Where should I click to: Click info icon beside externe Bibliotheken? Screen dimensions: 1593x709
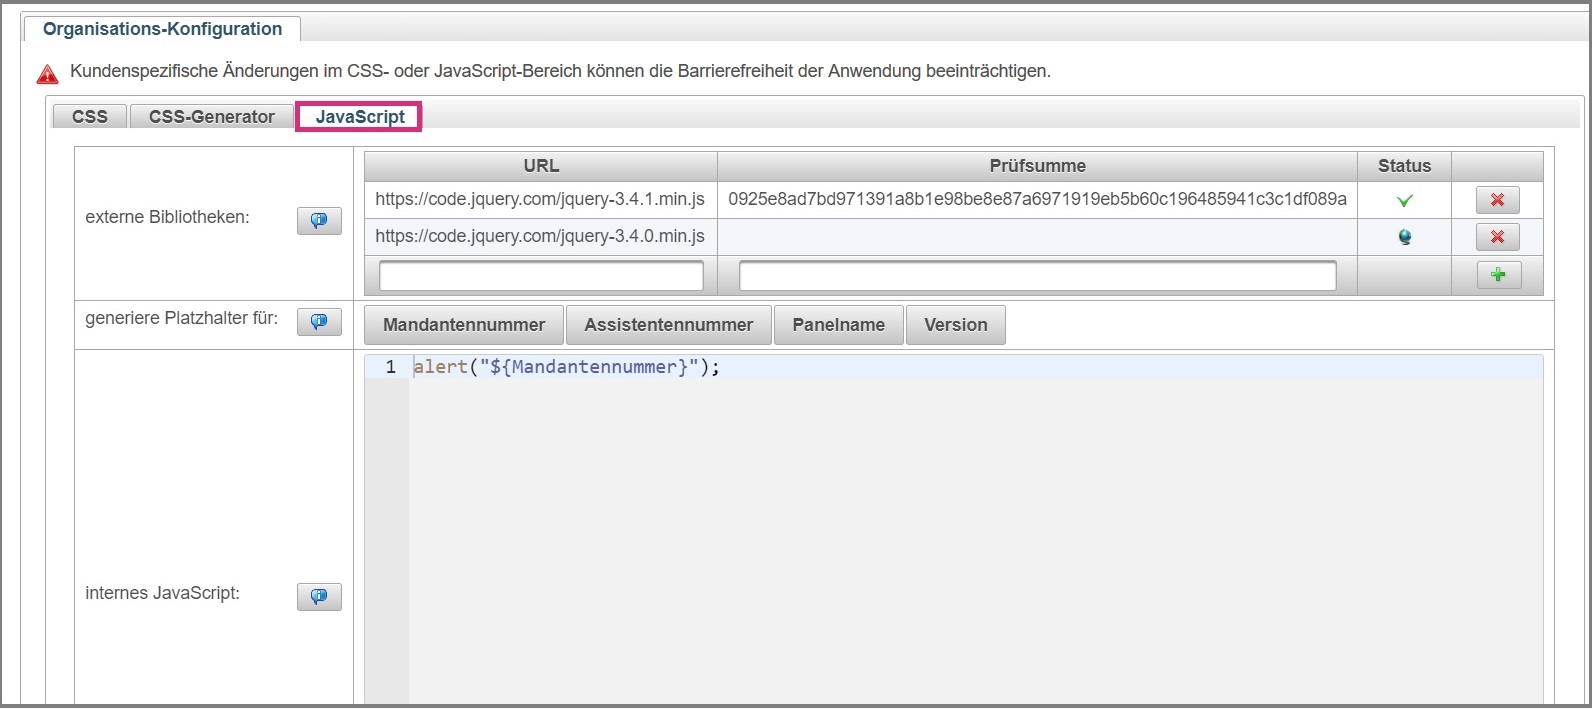pyautogui.click(x=319, y=221)
